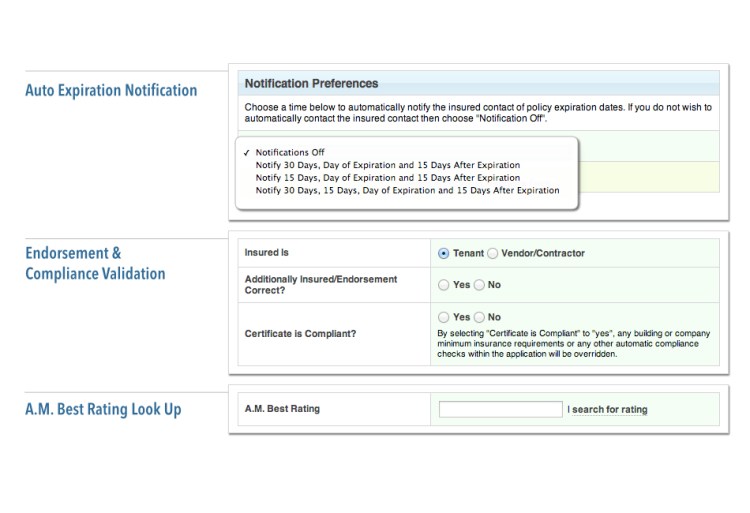Mark Endorsement Correct as No

479,285
